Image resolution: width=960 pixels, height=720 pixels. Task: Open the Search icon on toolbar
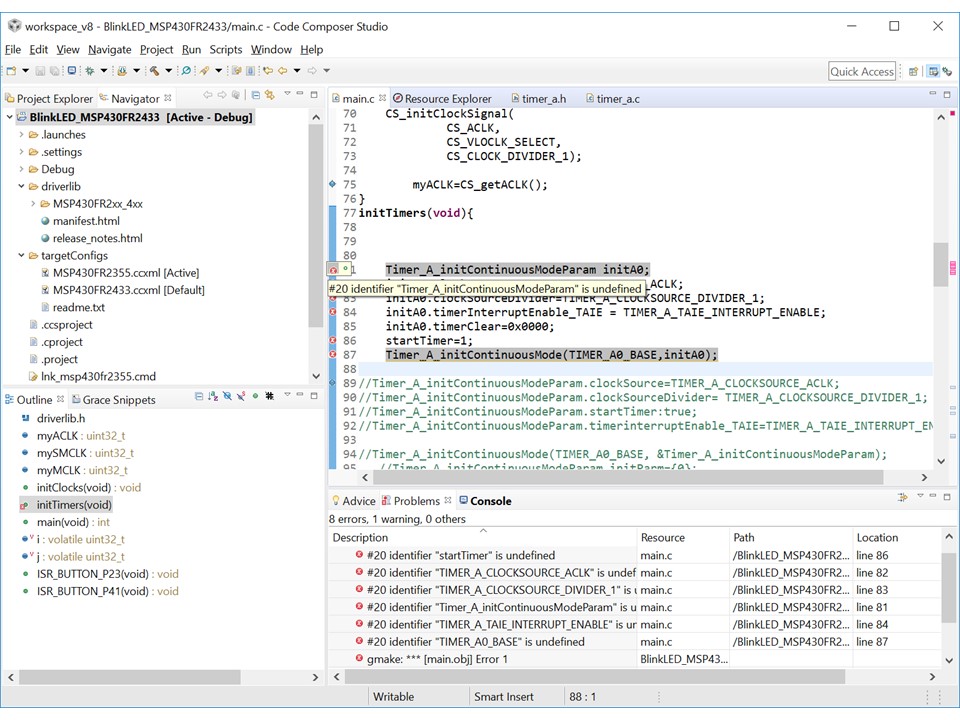click(x=185, y=71)
